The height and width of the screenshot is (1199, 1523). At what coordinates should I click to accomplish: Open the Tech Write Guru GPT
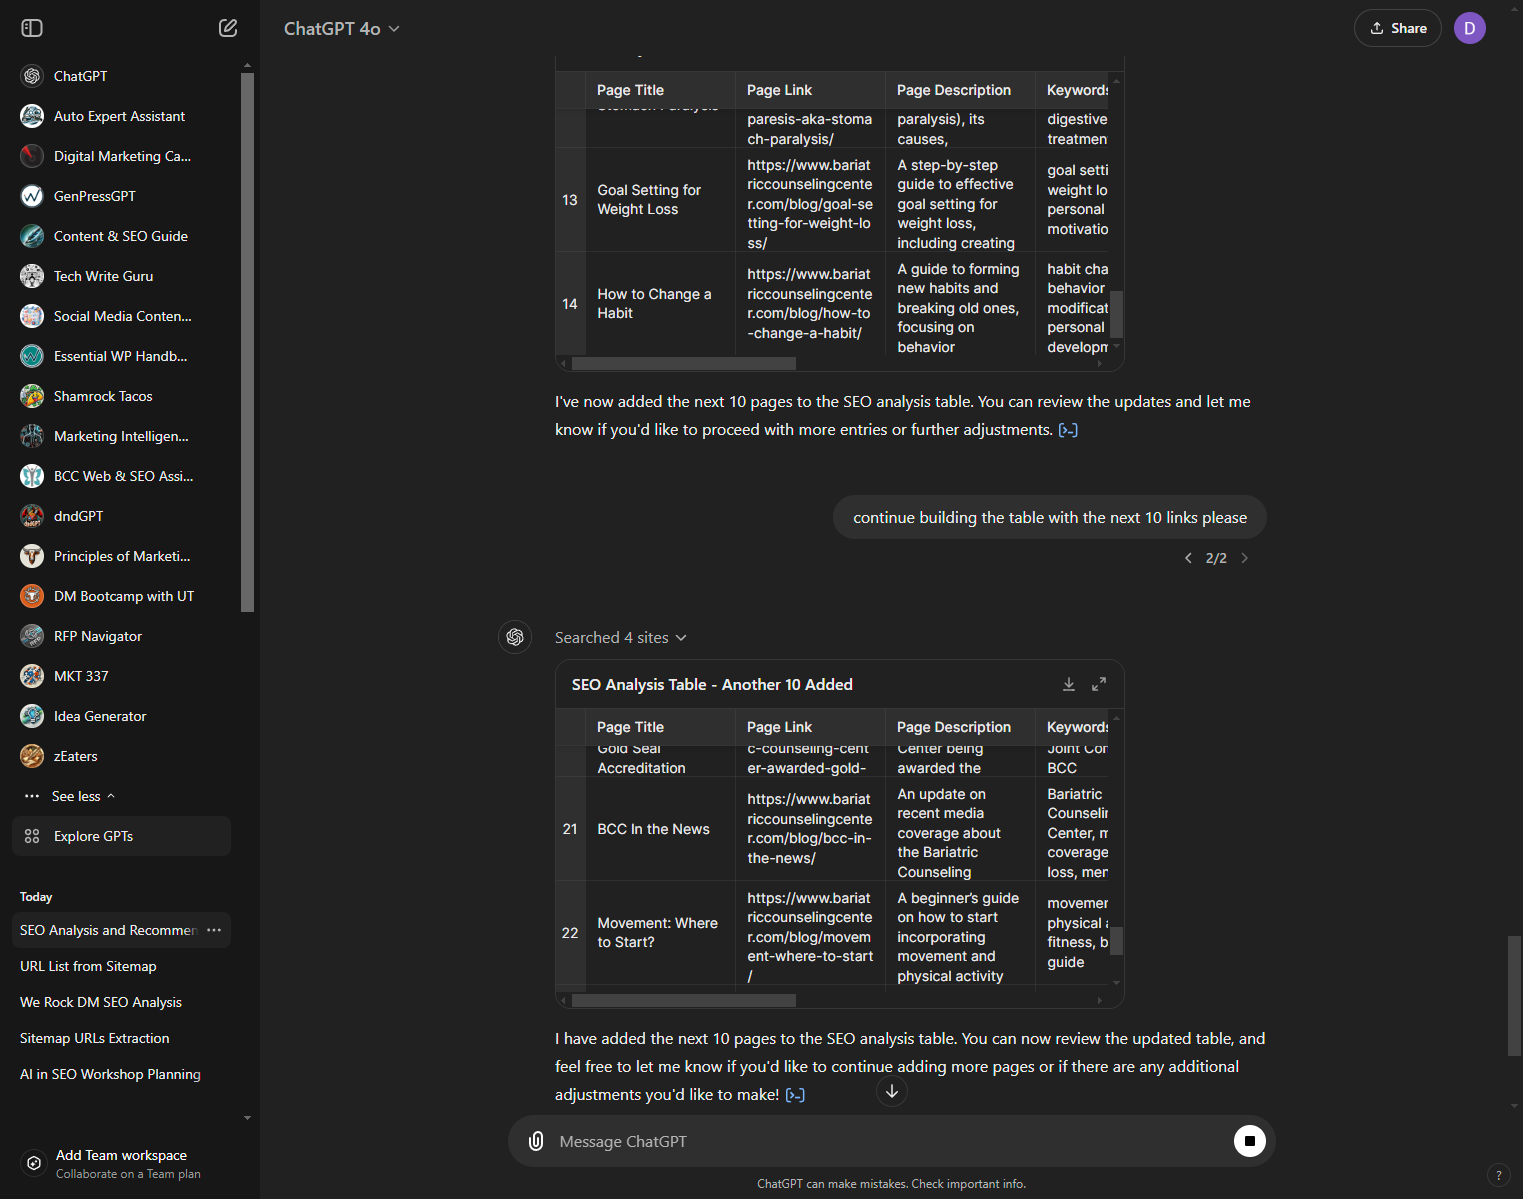122,276
